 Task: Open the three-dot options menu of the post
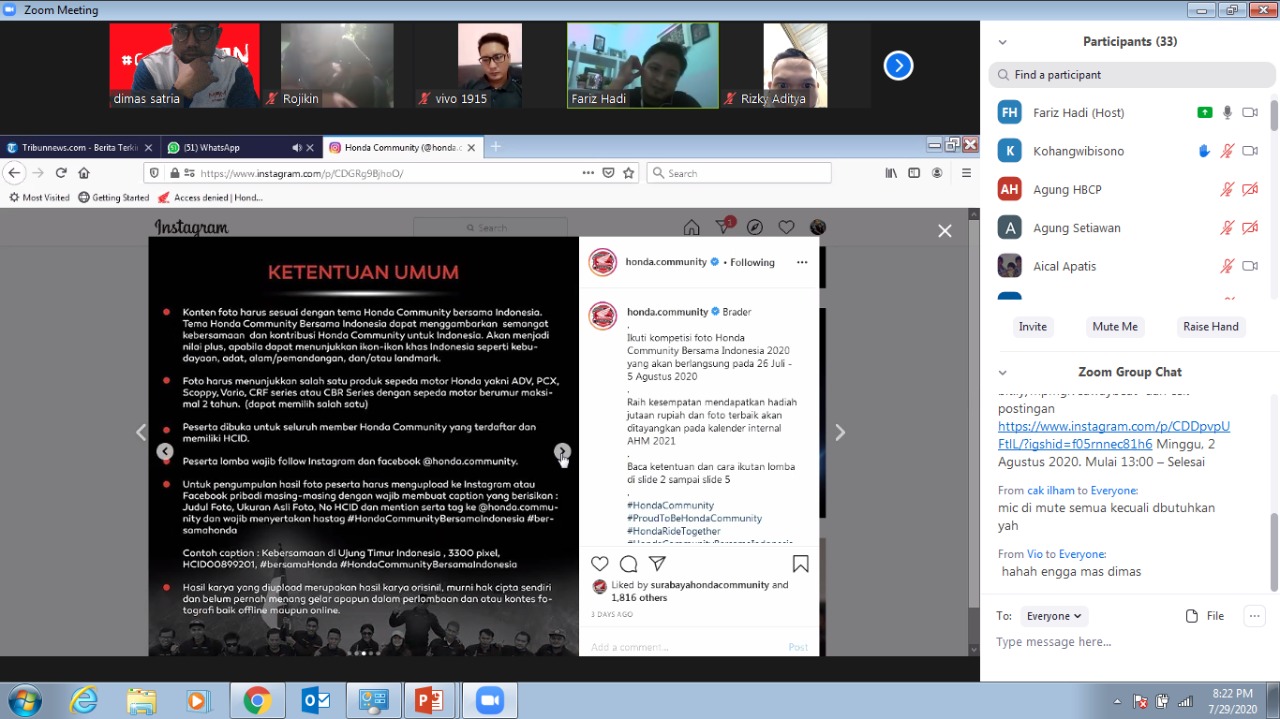click(801, 262)
